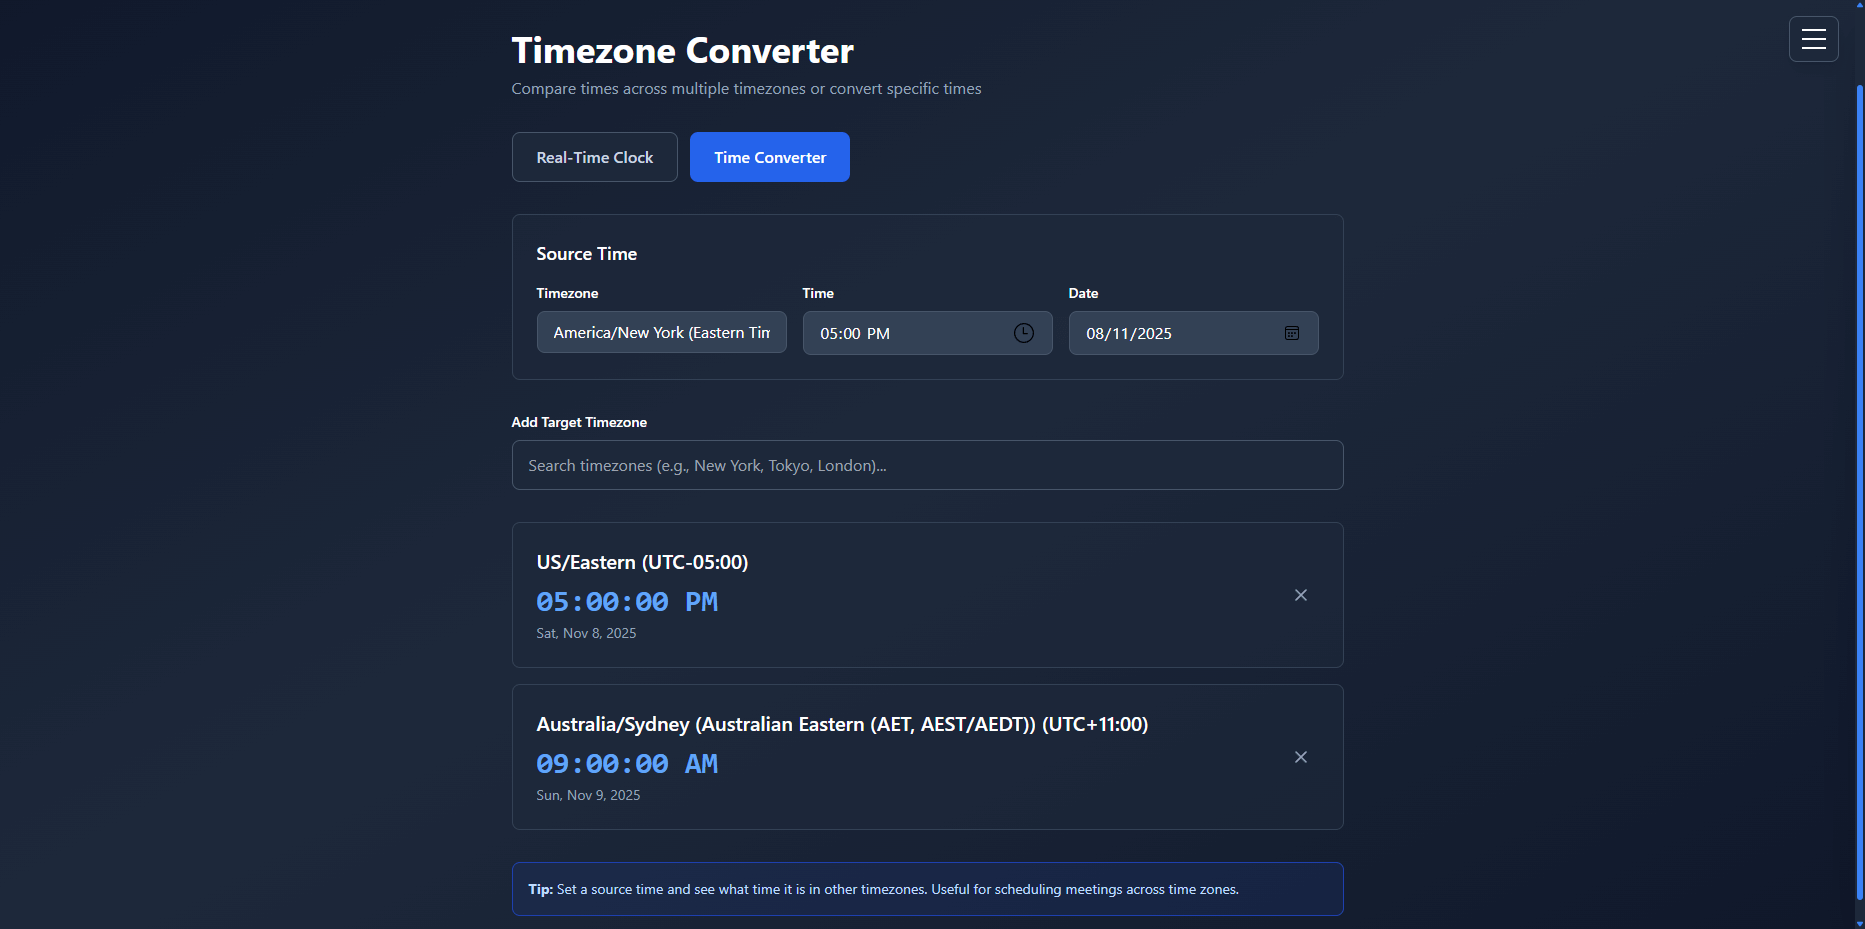
Task: Select the PM segment in the Time field
Action: coord(878,334)
